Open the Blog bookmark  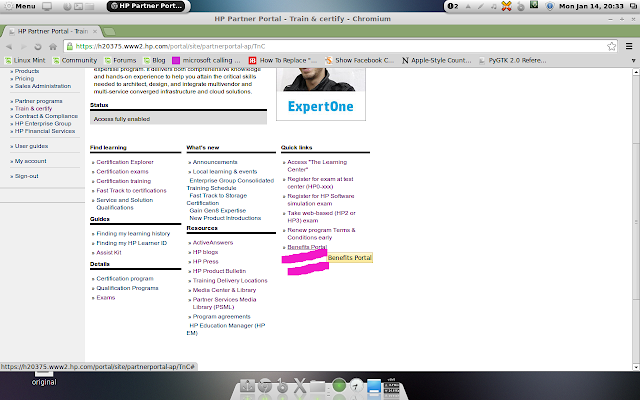point(154,60)
